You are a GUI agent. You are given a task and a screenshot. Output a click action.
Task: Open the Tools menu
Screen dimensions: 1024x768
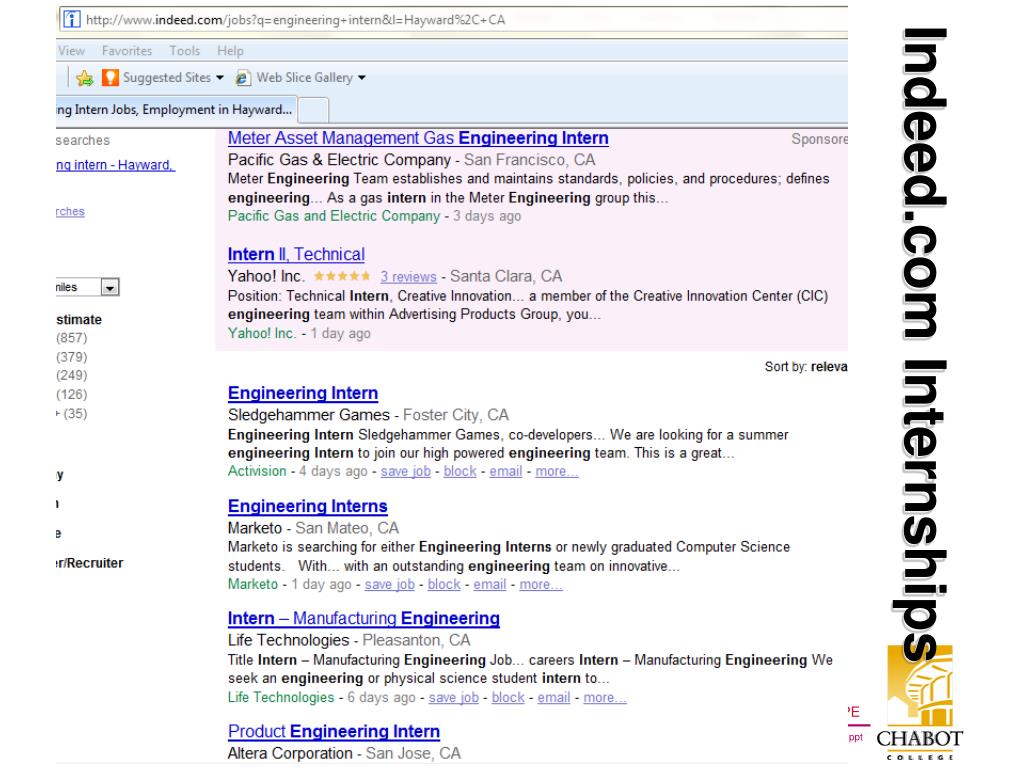pos(185,51)
